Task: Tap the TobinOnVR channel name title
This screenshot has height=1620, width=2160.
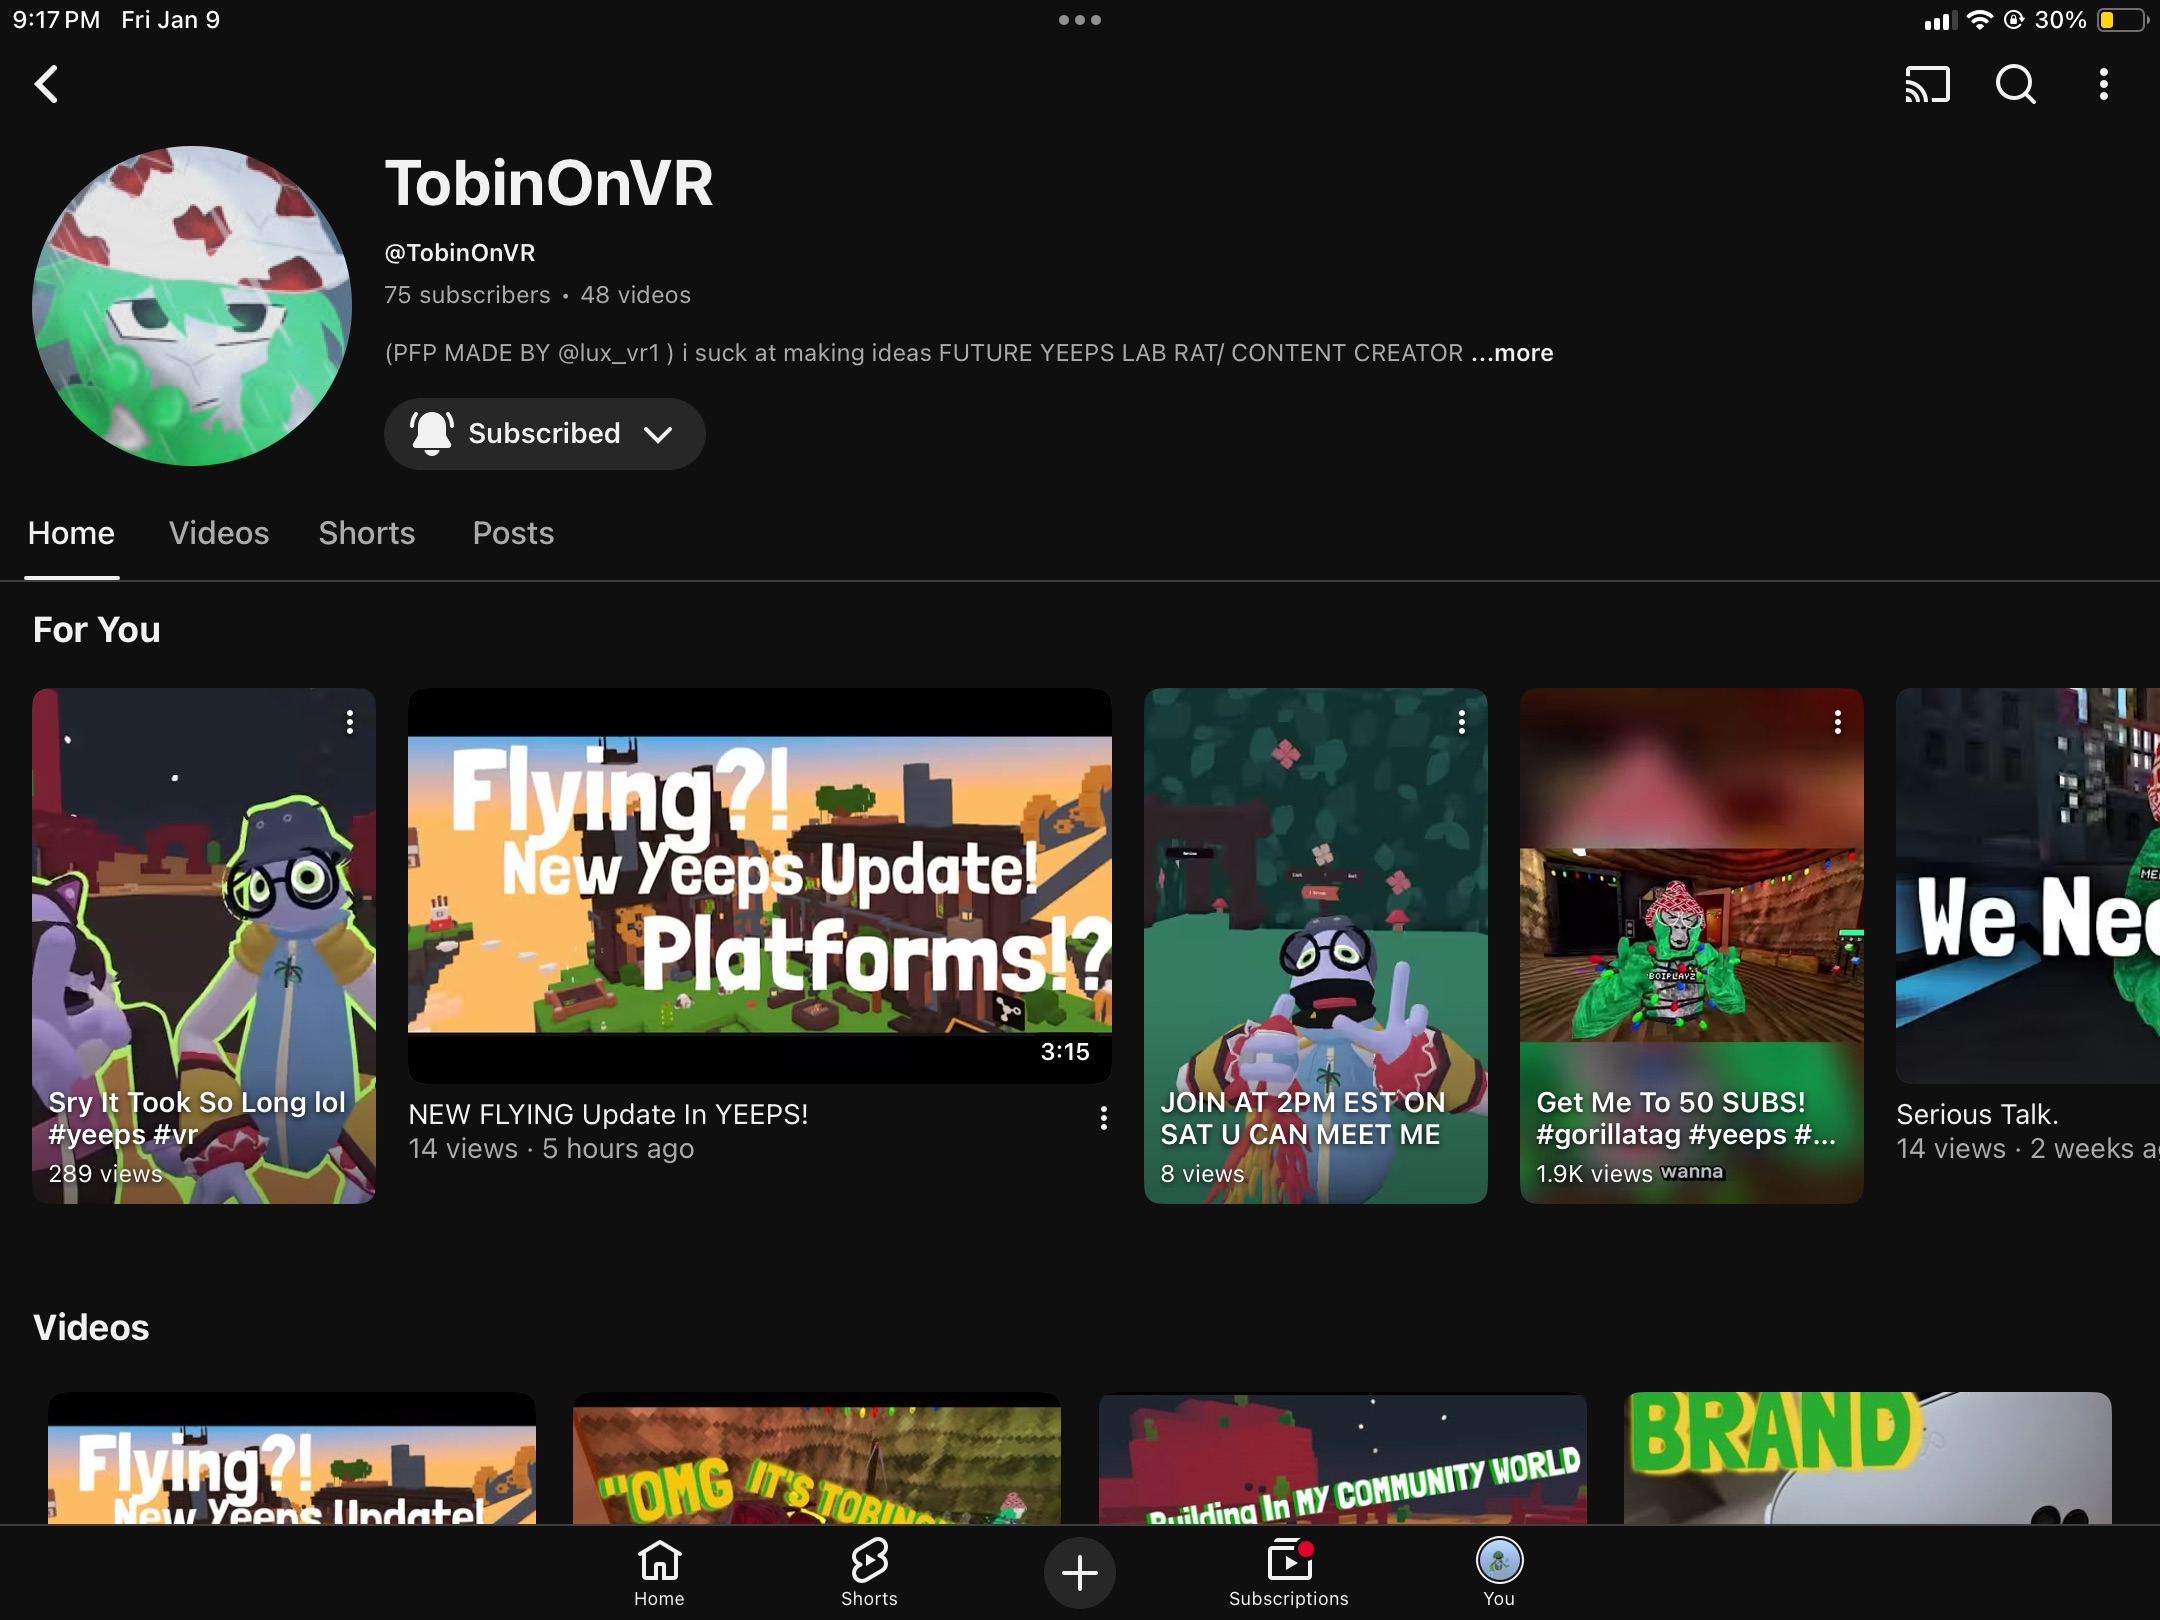Action: 549,183
